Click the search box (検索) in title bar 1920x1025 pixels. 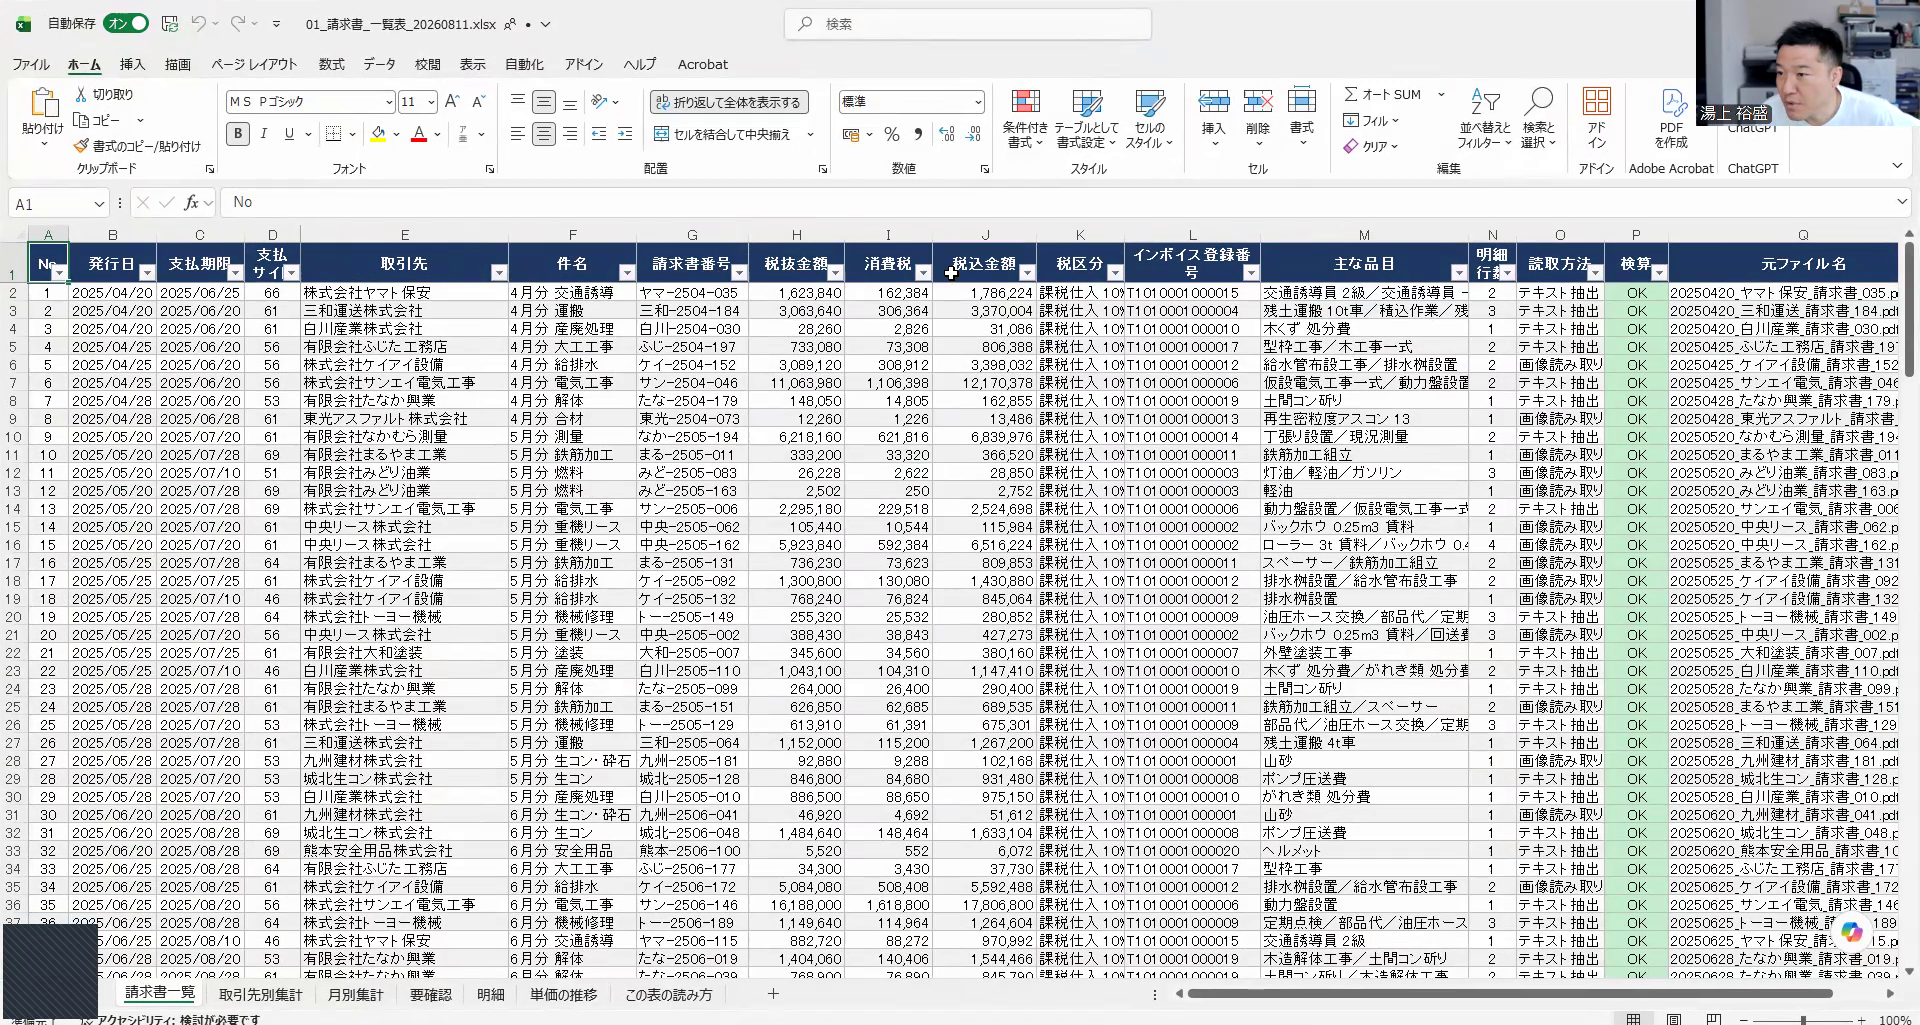(x=968, y=24)
